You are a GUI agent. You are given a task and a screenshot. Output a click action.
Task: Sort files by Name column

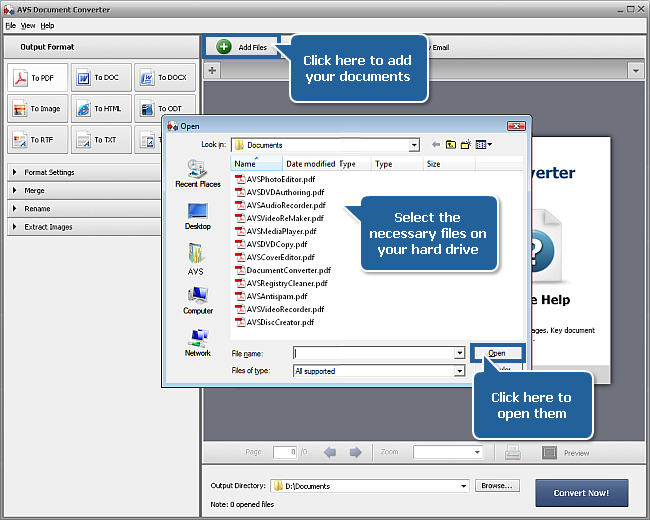click(256, 164)
